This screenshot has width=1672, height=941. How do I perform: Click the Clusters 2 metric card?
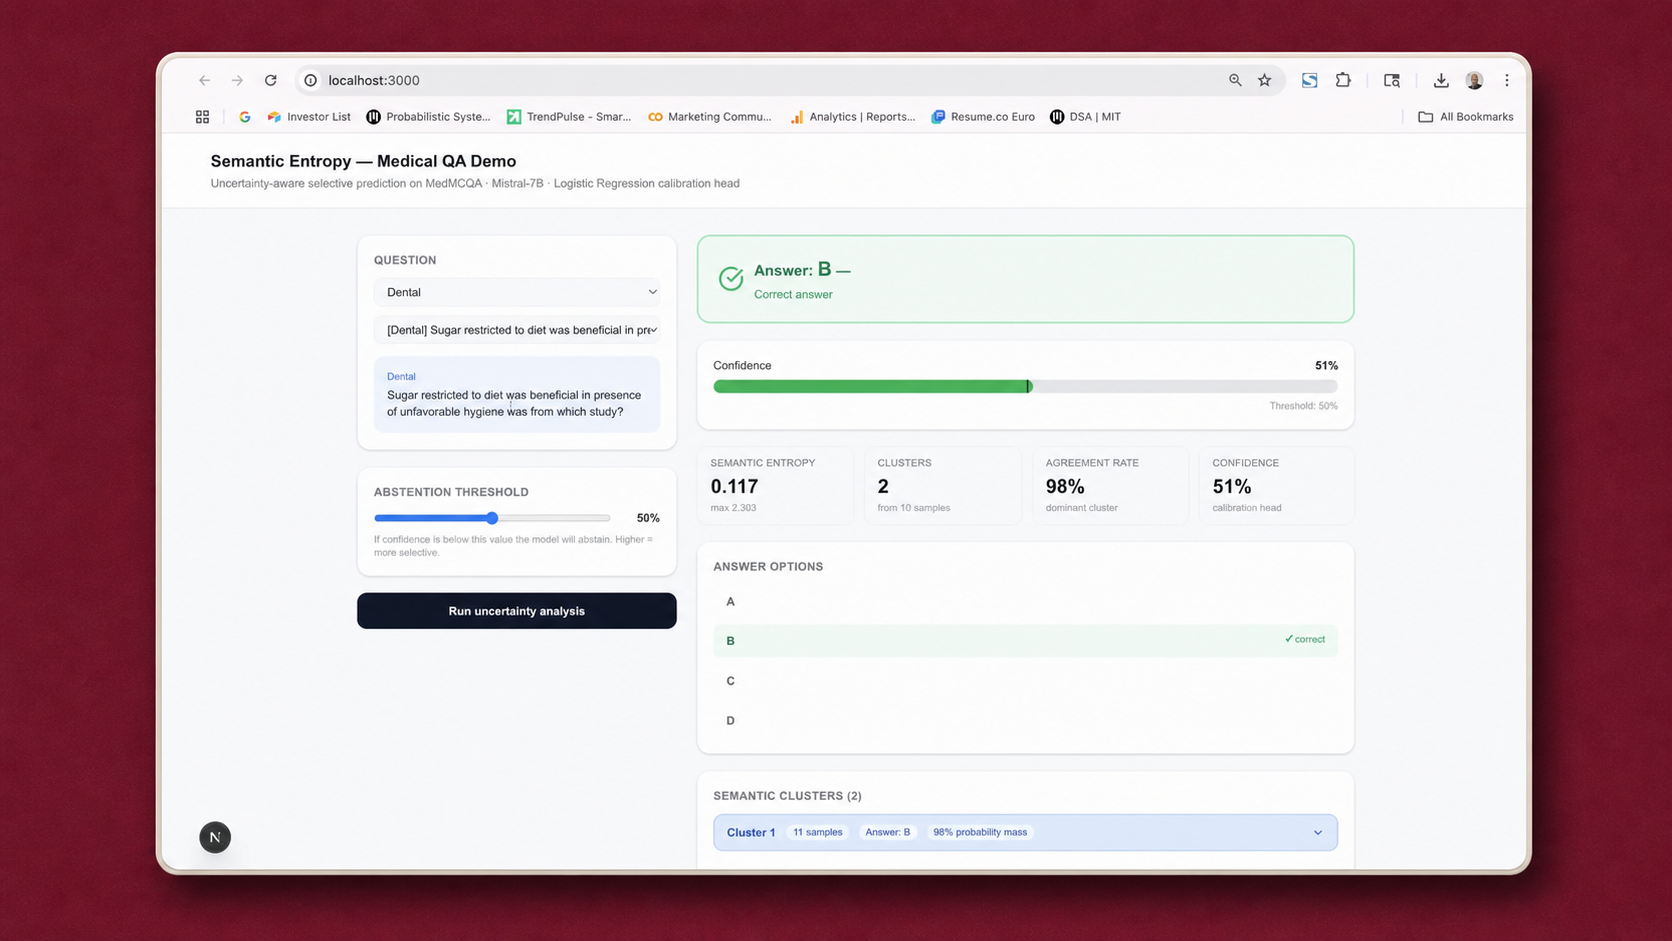943,485
